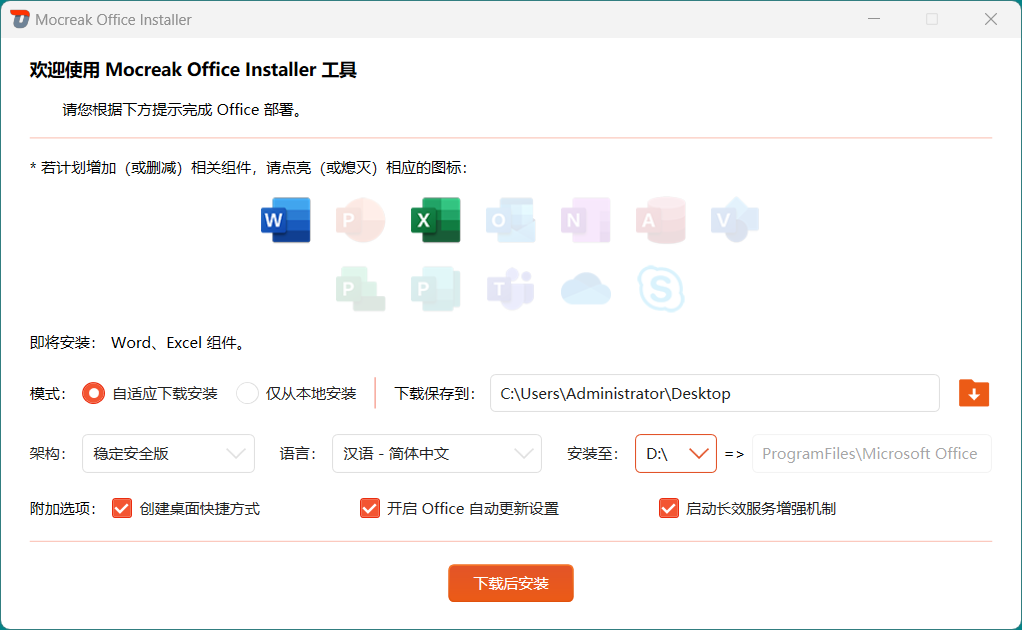Click the orange download folder browse icon
This screenshot has width=1022, height=630.
974,393
